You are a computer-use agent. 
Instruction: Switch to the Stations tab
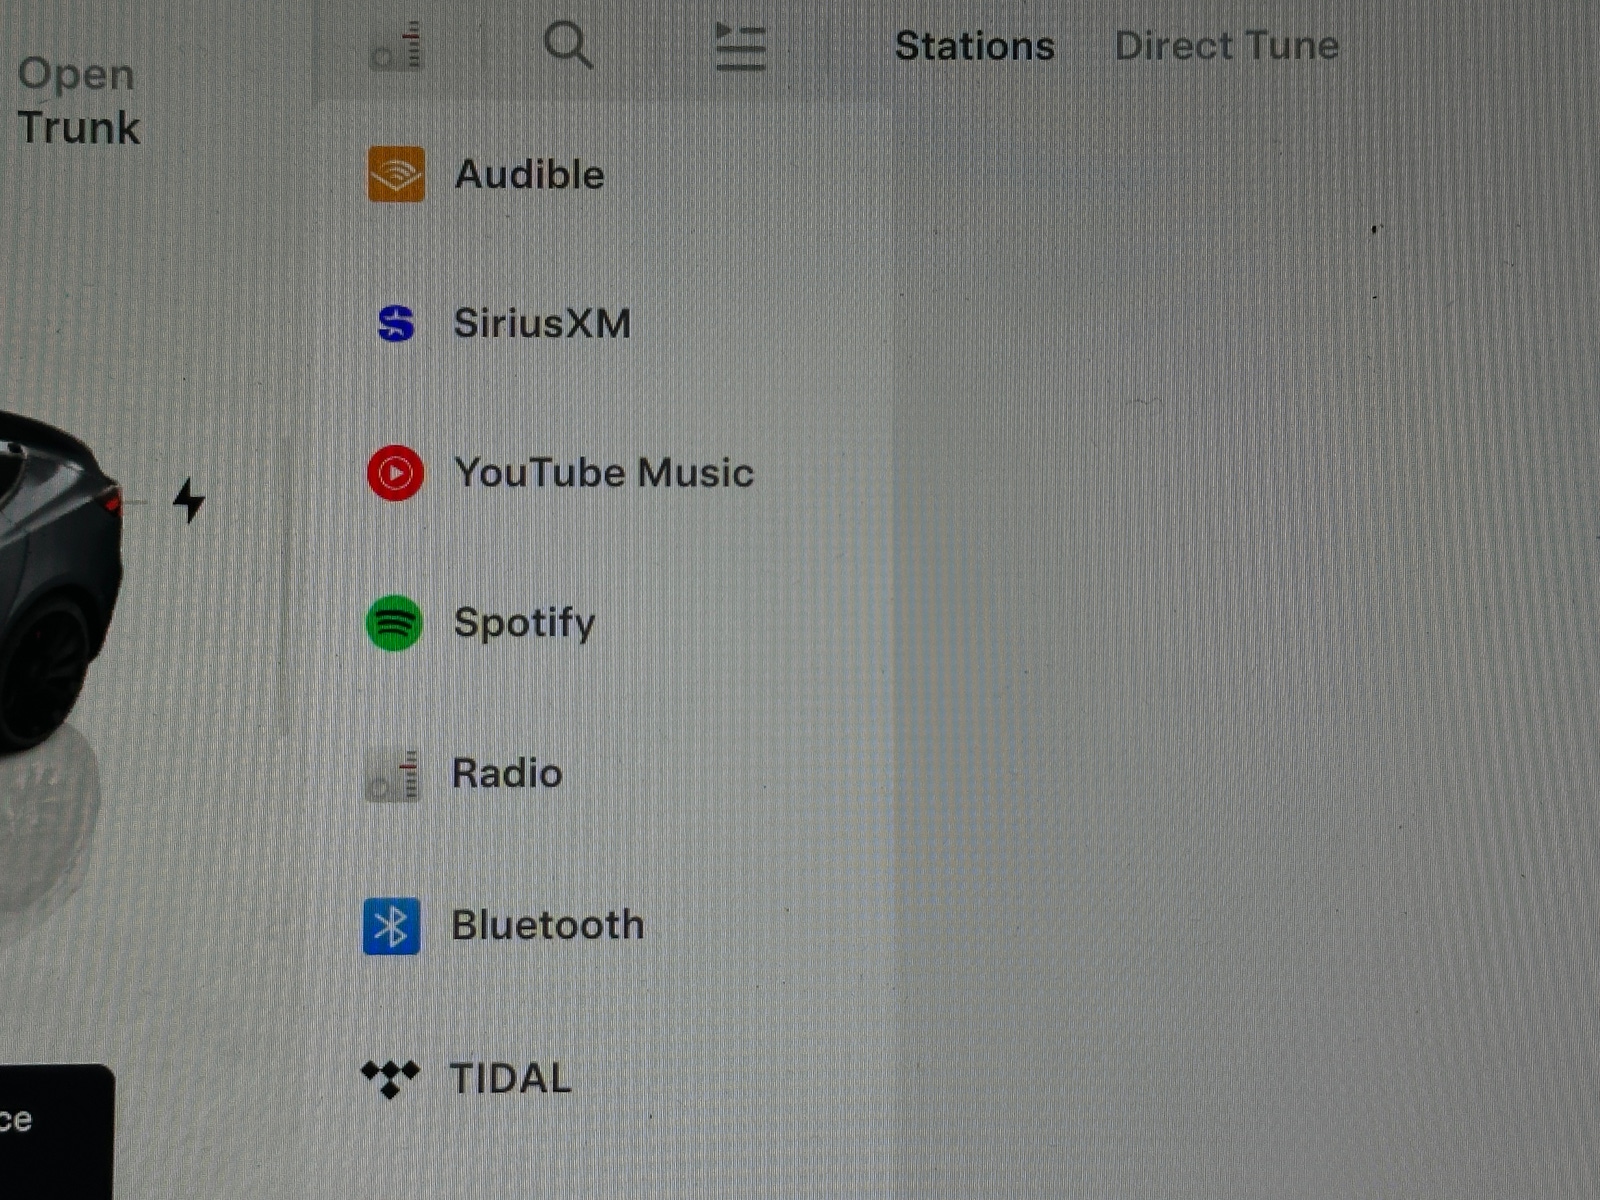(974, 46)
